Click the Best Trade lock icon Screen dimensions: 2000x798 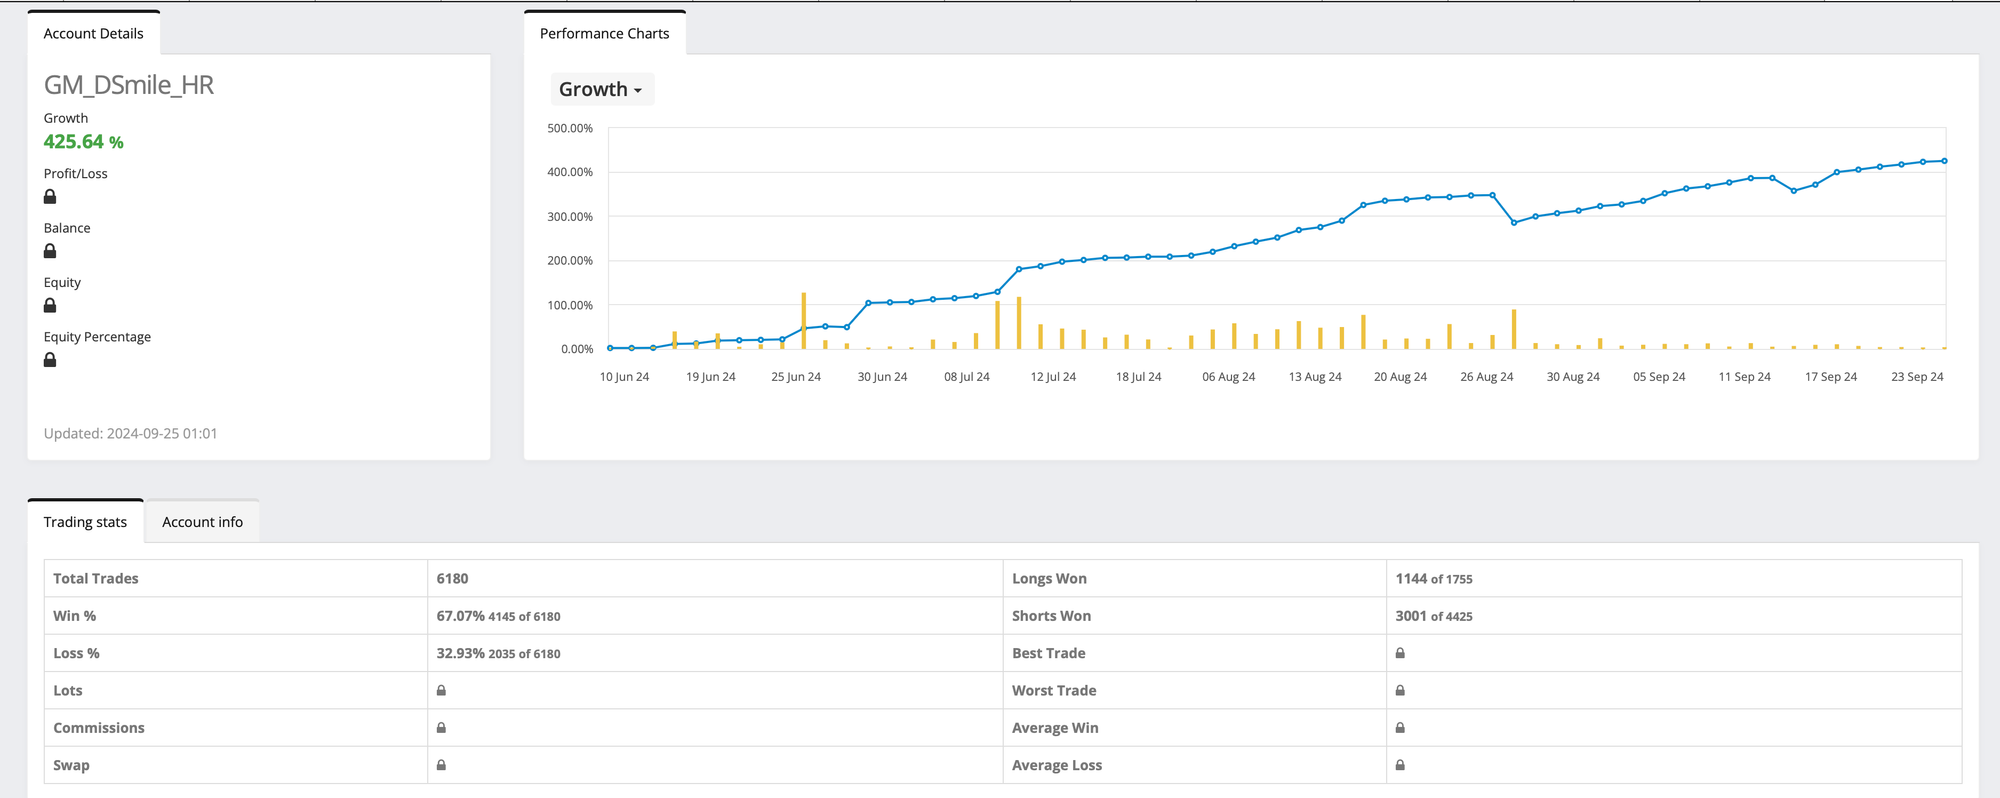coord(1400,653)
